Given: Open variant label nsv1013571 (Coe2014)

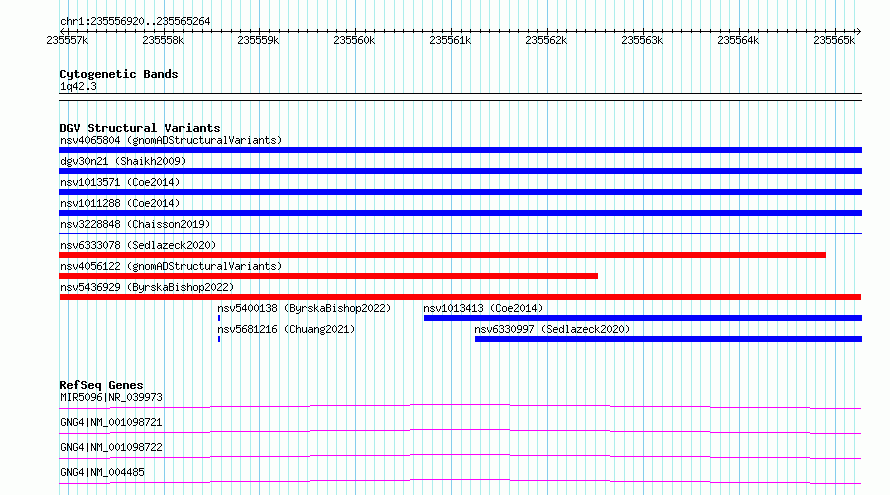Looking at the screenshot, I should coord(120,182).
